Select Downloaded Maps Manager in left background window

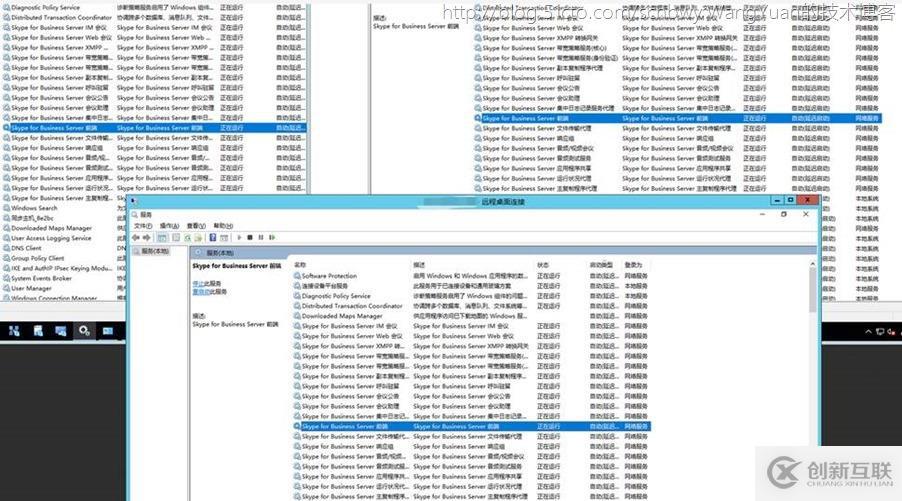(51, 228)
